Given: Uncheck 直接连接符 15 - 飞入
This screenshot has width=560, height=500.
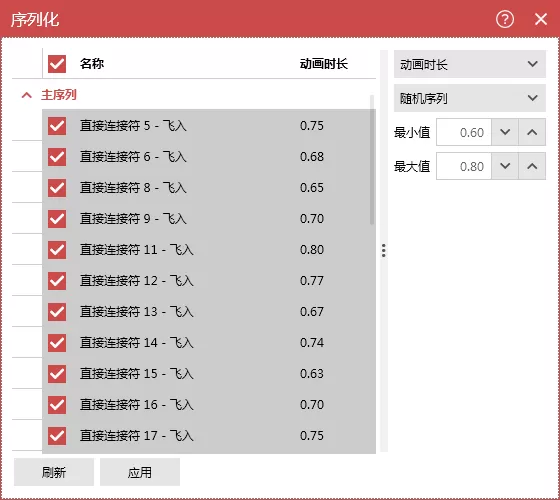Looking at the screenshot, I should (x=57, y=374).
